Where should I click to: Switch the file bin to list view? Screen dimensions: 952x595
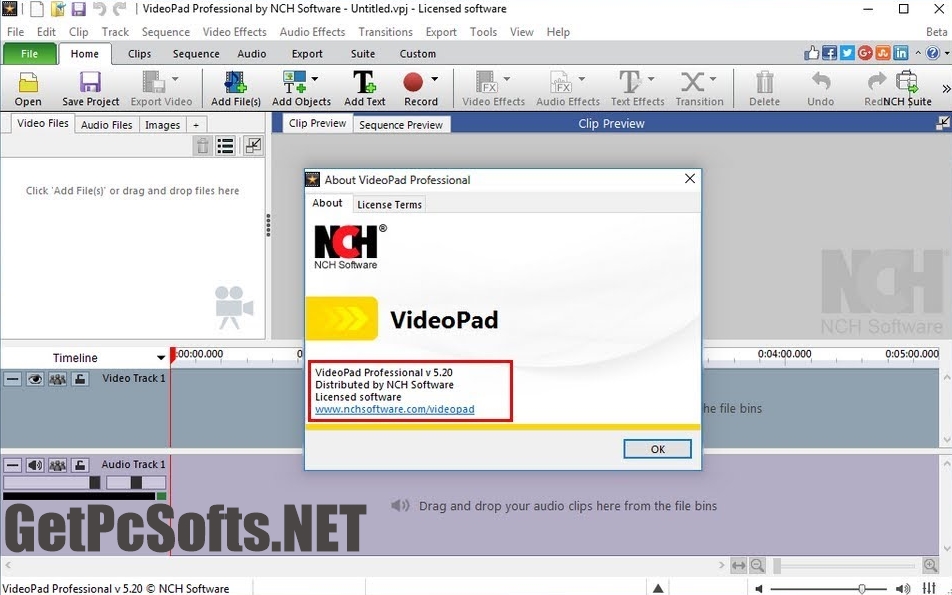point(225,146)
